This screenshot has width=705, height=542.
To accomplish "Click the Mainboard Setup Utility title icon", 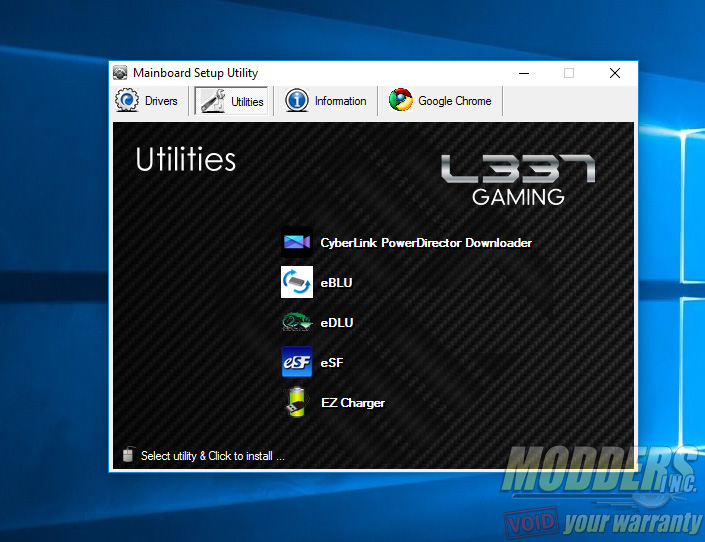I will pyautogui.click(x=120, y=72).
